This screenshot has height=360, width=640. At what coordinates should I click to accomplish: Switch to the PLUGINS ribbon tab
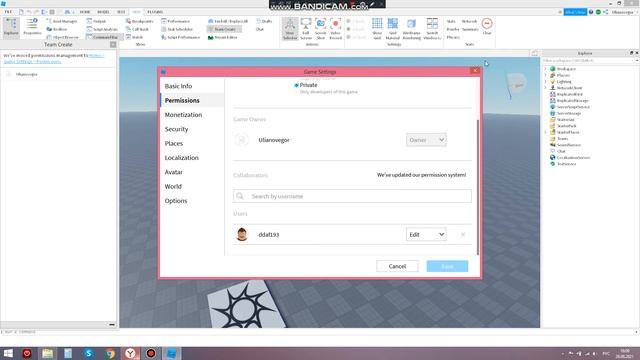155,12
